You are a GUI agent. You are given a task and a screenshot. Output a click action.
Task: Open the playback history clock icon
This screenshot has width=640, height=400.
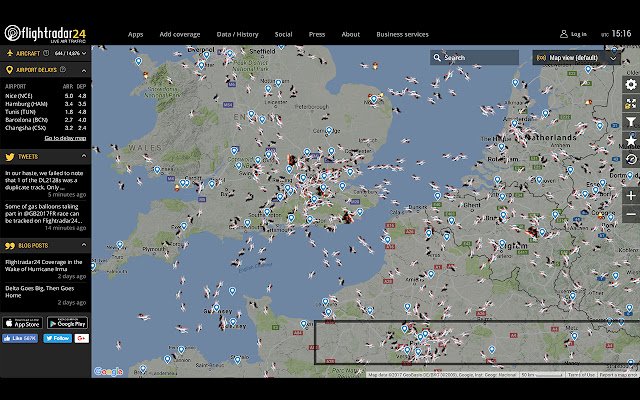point(631,159)
